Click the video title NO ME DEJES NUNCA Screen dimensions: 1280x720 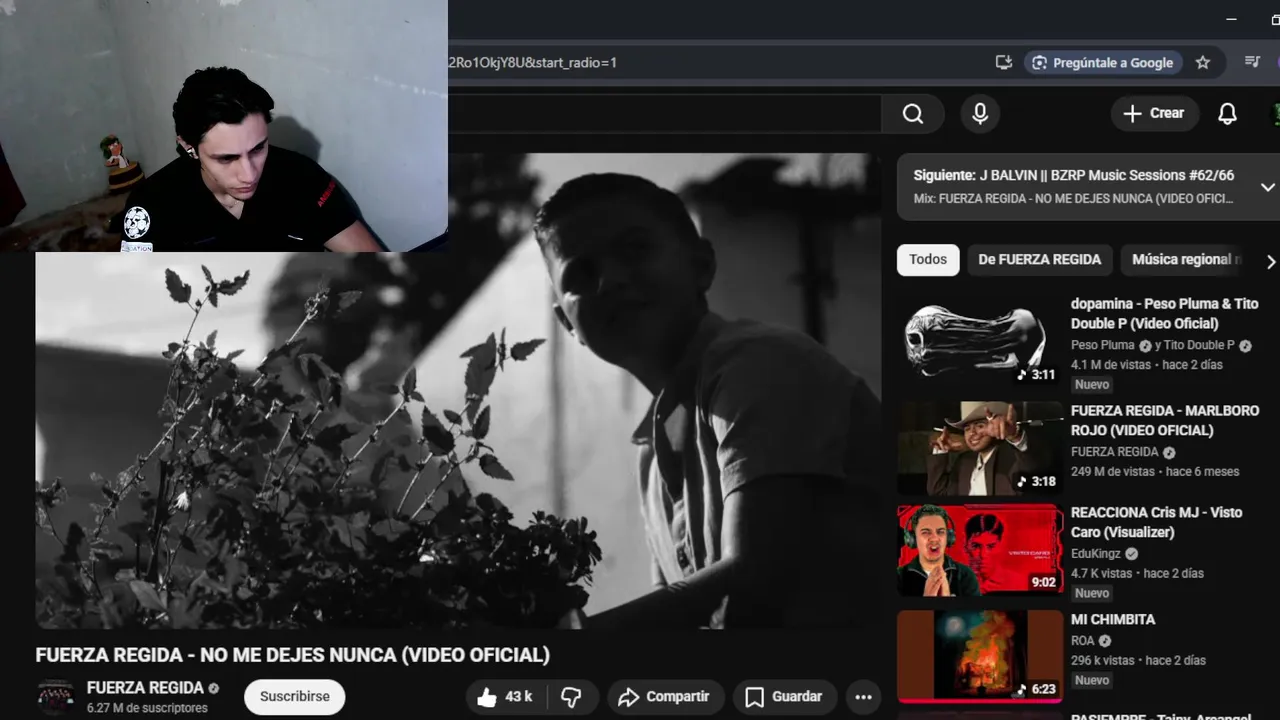293,656
